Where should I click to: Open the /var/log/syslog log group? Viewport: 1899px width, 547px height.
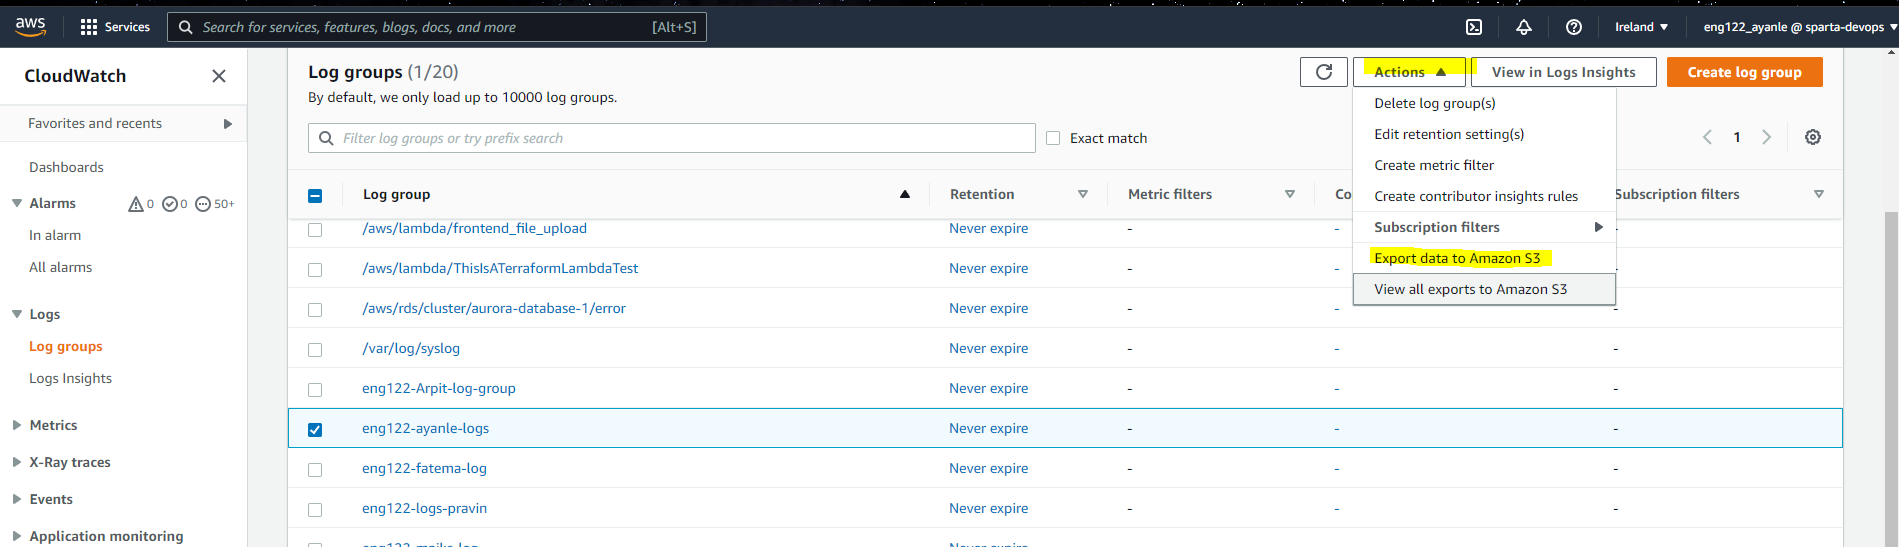click(x=411, y=348)
